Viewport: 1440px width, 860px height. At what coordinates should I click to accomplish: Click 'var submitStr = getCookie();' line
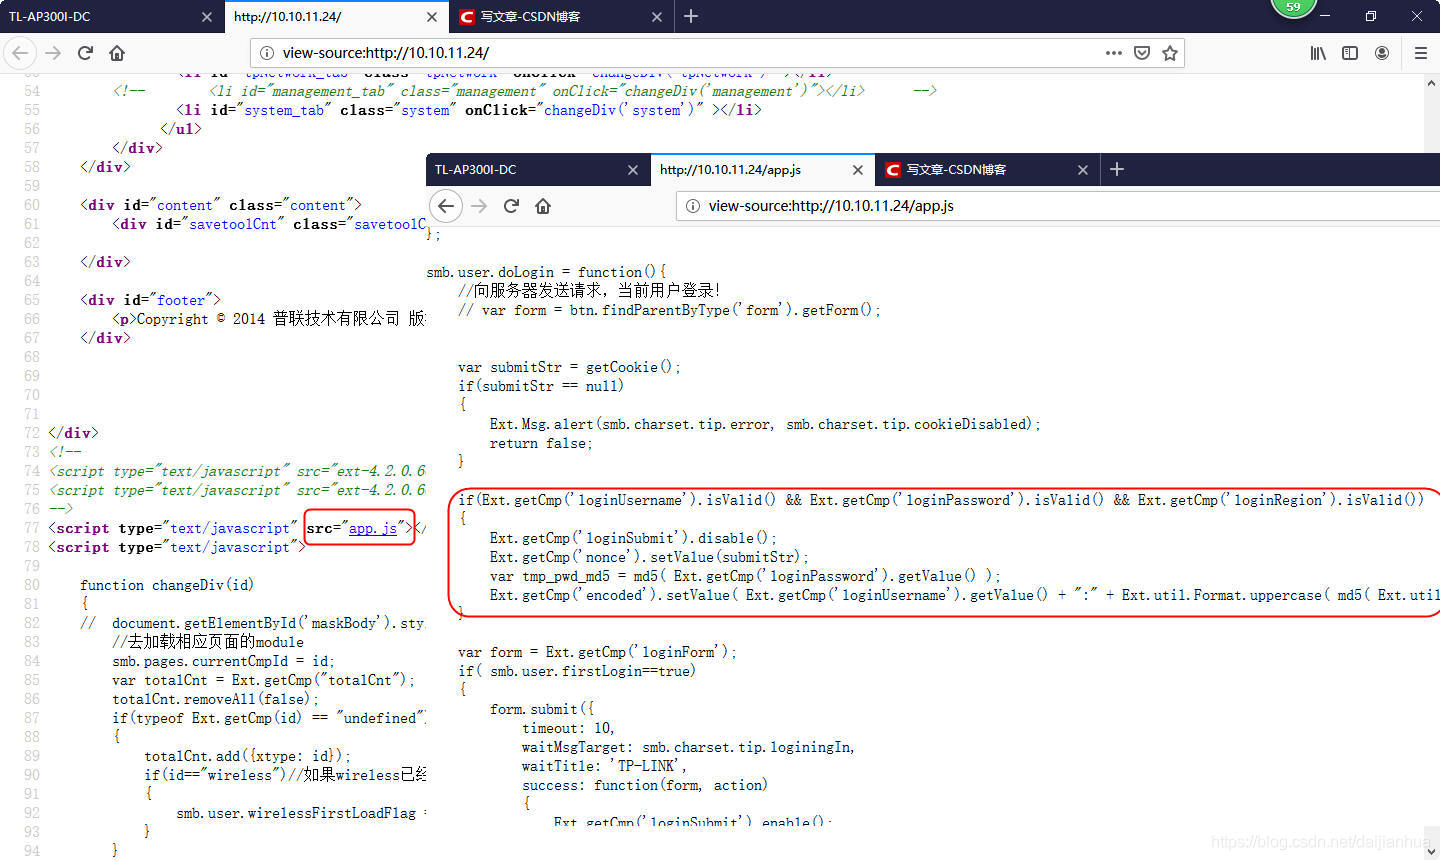[x=569, y=367]
